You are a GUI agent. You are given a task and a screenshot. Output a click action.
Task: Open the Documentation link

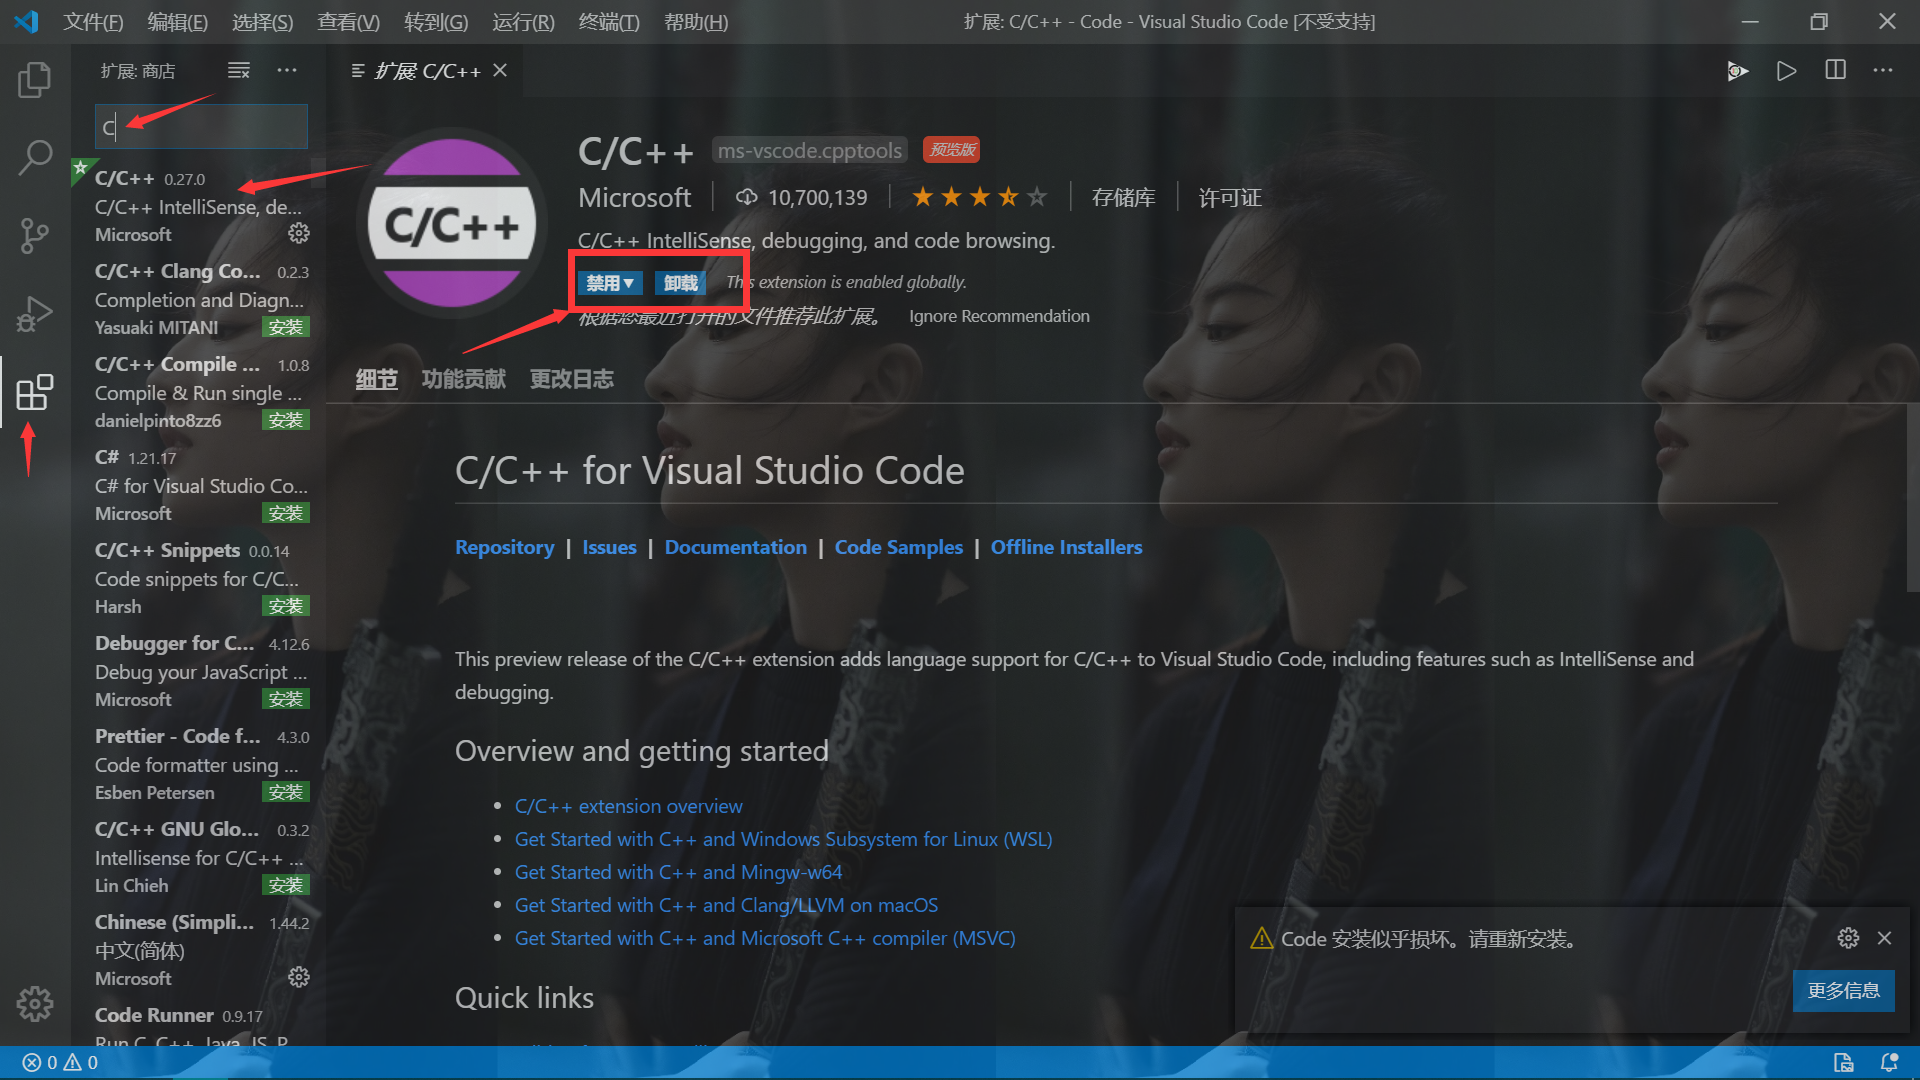(735, 547)
